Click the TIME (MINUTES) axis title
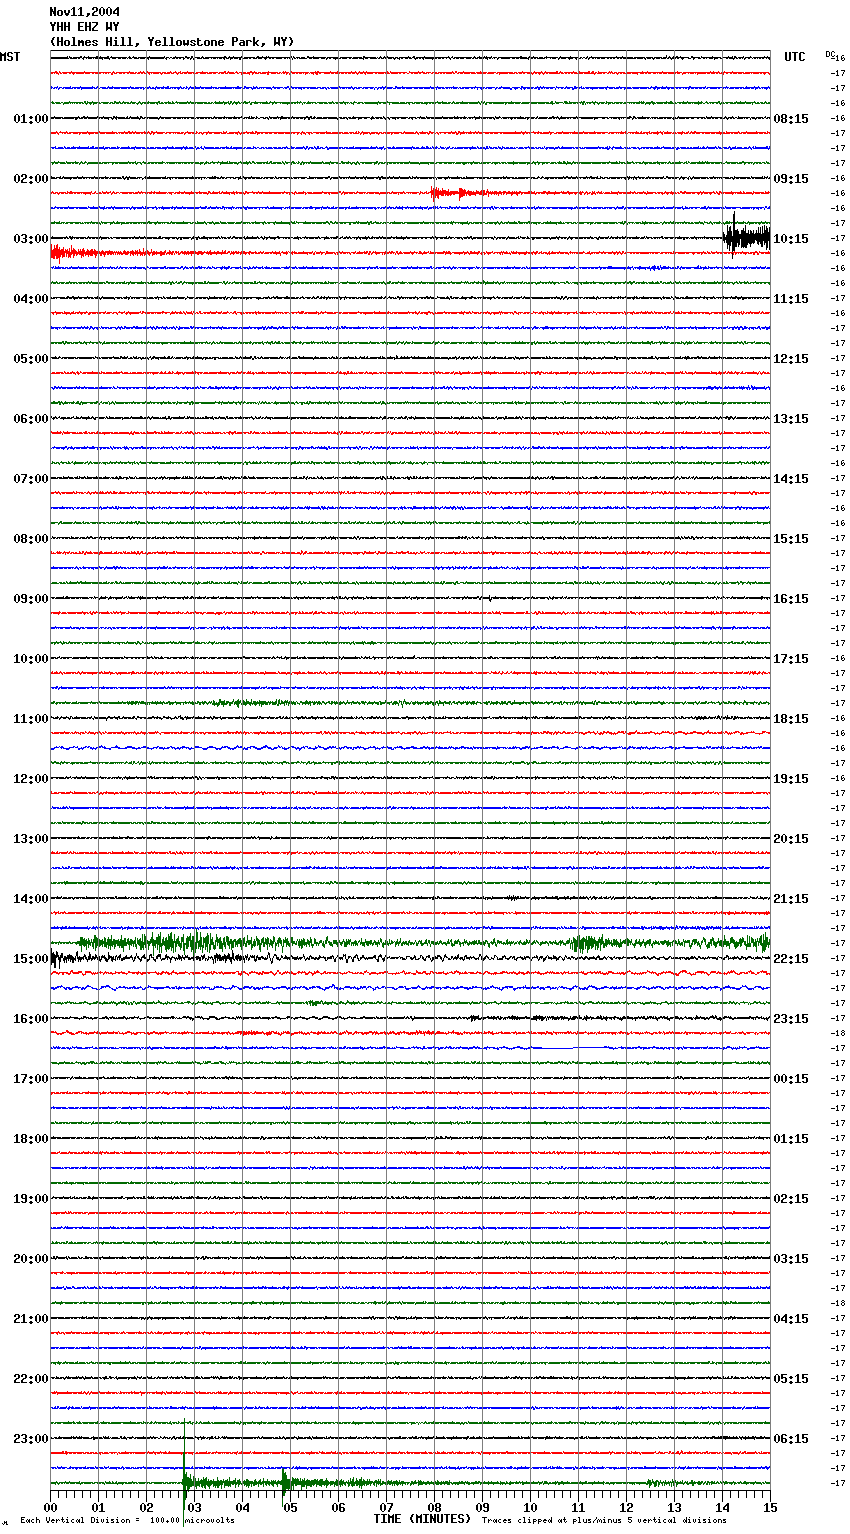Image resolution: width=850 pixels, height=1534 pixels. pos(422,1519)
